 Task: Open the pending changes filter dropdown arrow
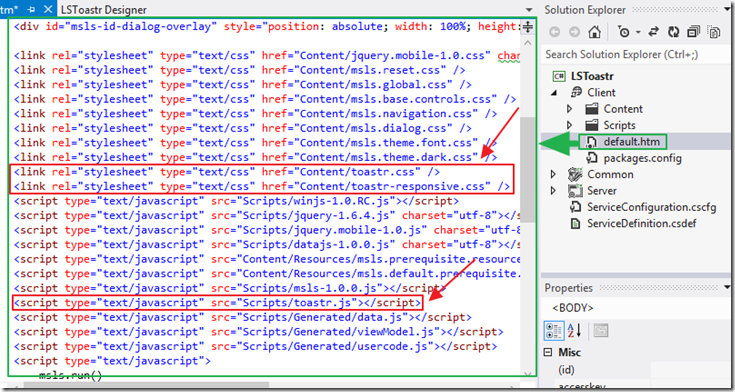click(x=638, y=33)
